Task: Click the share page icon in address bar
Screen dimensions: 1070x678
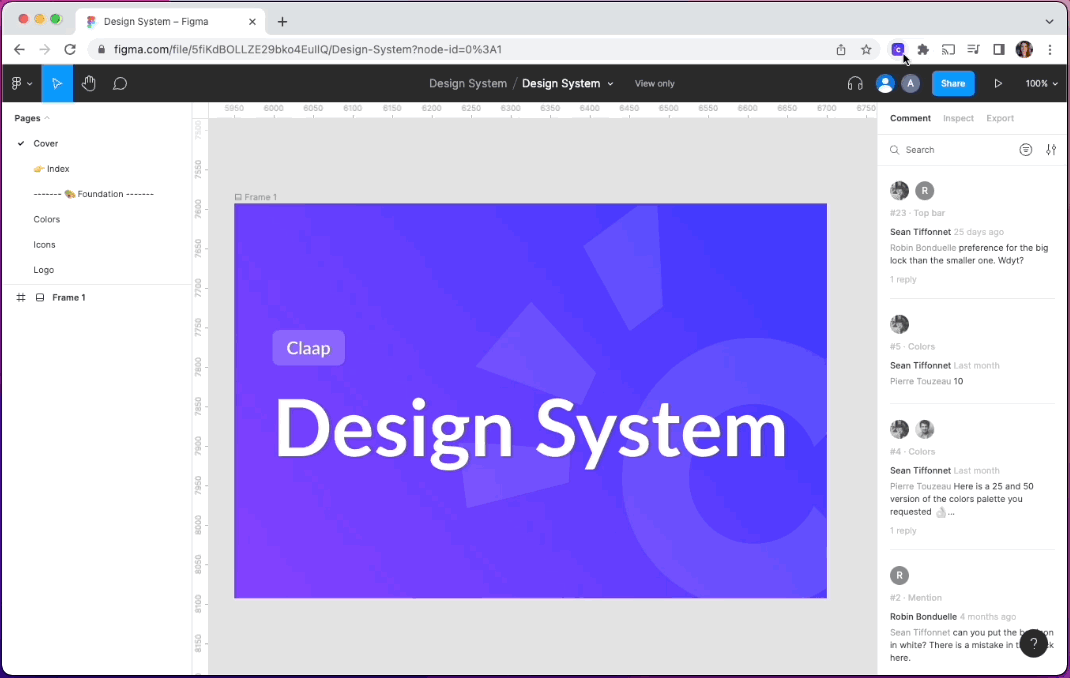Action: tap(841, 49)
